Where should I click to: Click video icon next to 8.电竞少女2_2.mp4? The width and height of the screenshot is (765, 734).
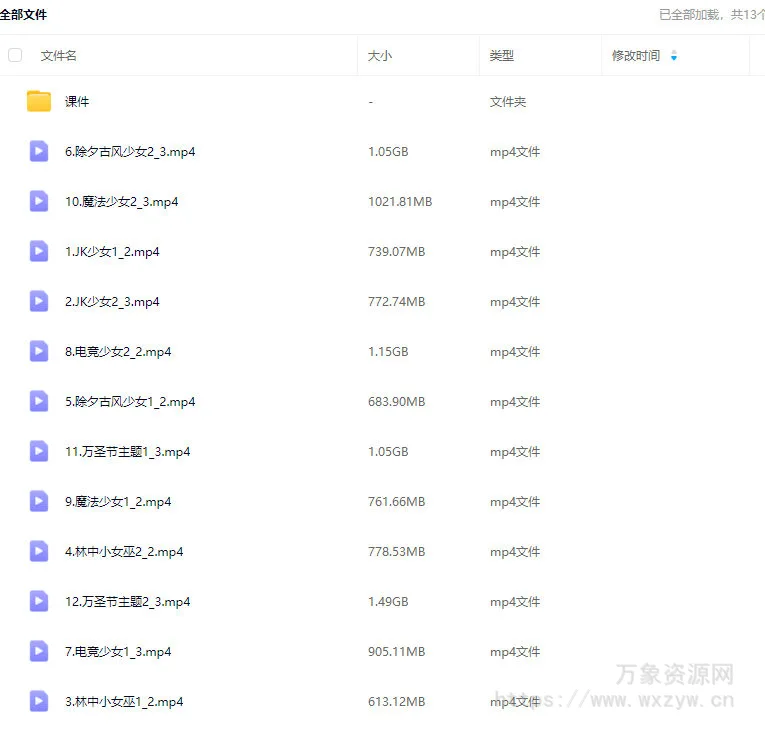[x=39, y=351]
